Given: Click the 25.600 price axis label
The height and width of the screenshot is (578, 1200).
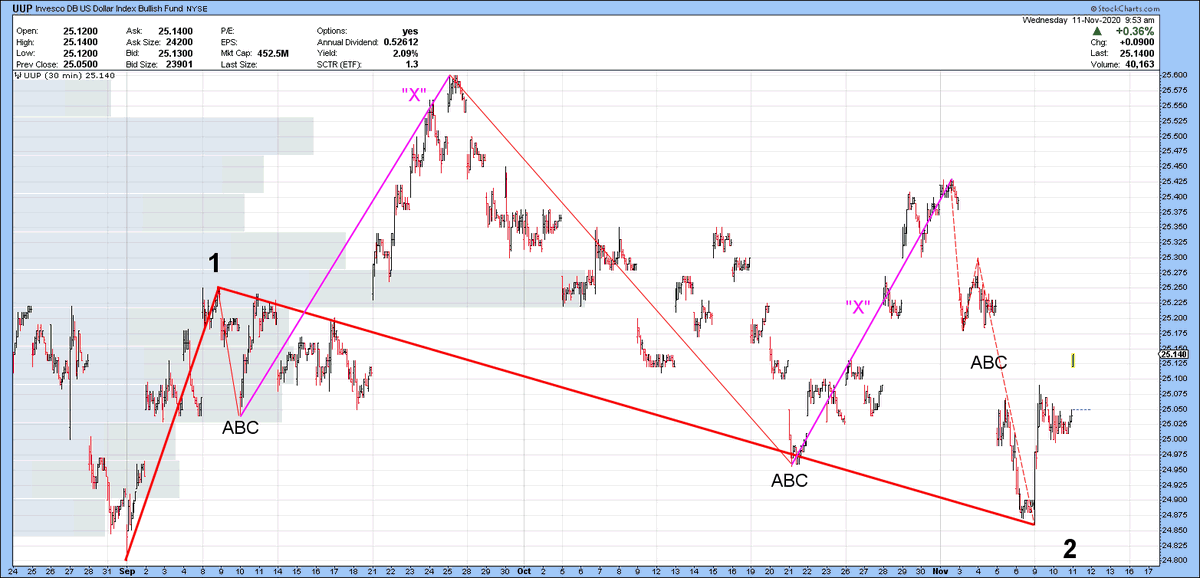Looking at the screenshot, I should coord(1176,75).
